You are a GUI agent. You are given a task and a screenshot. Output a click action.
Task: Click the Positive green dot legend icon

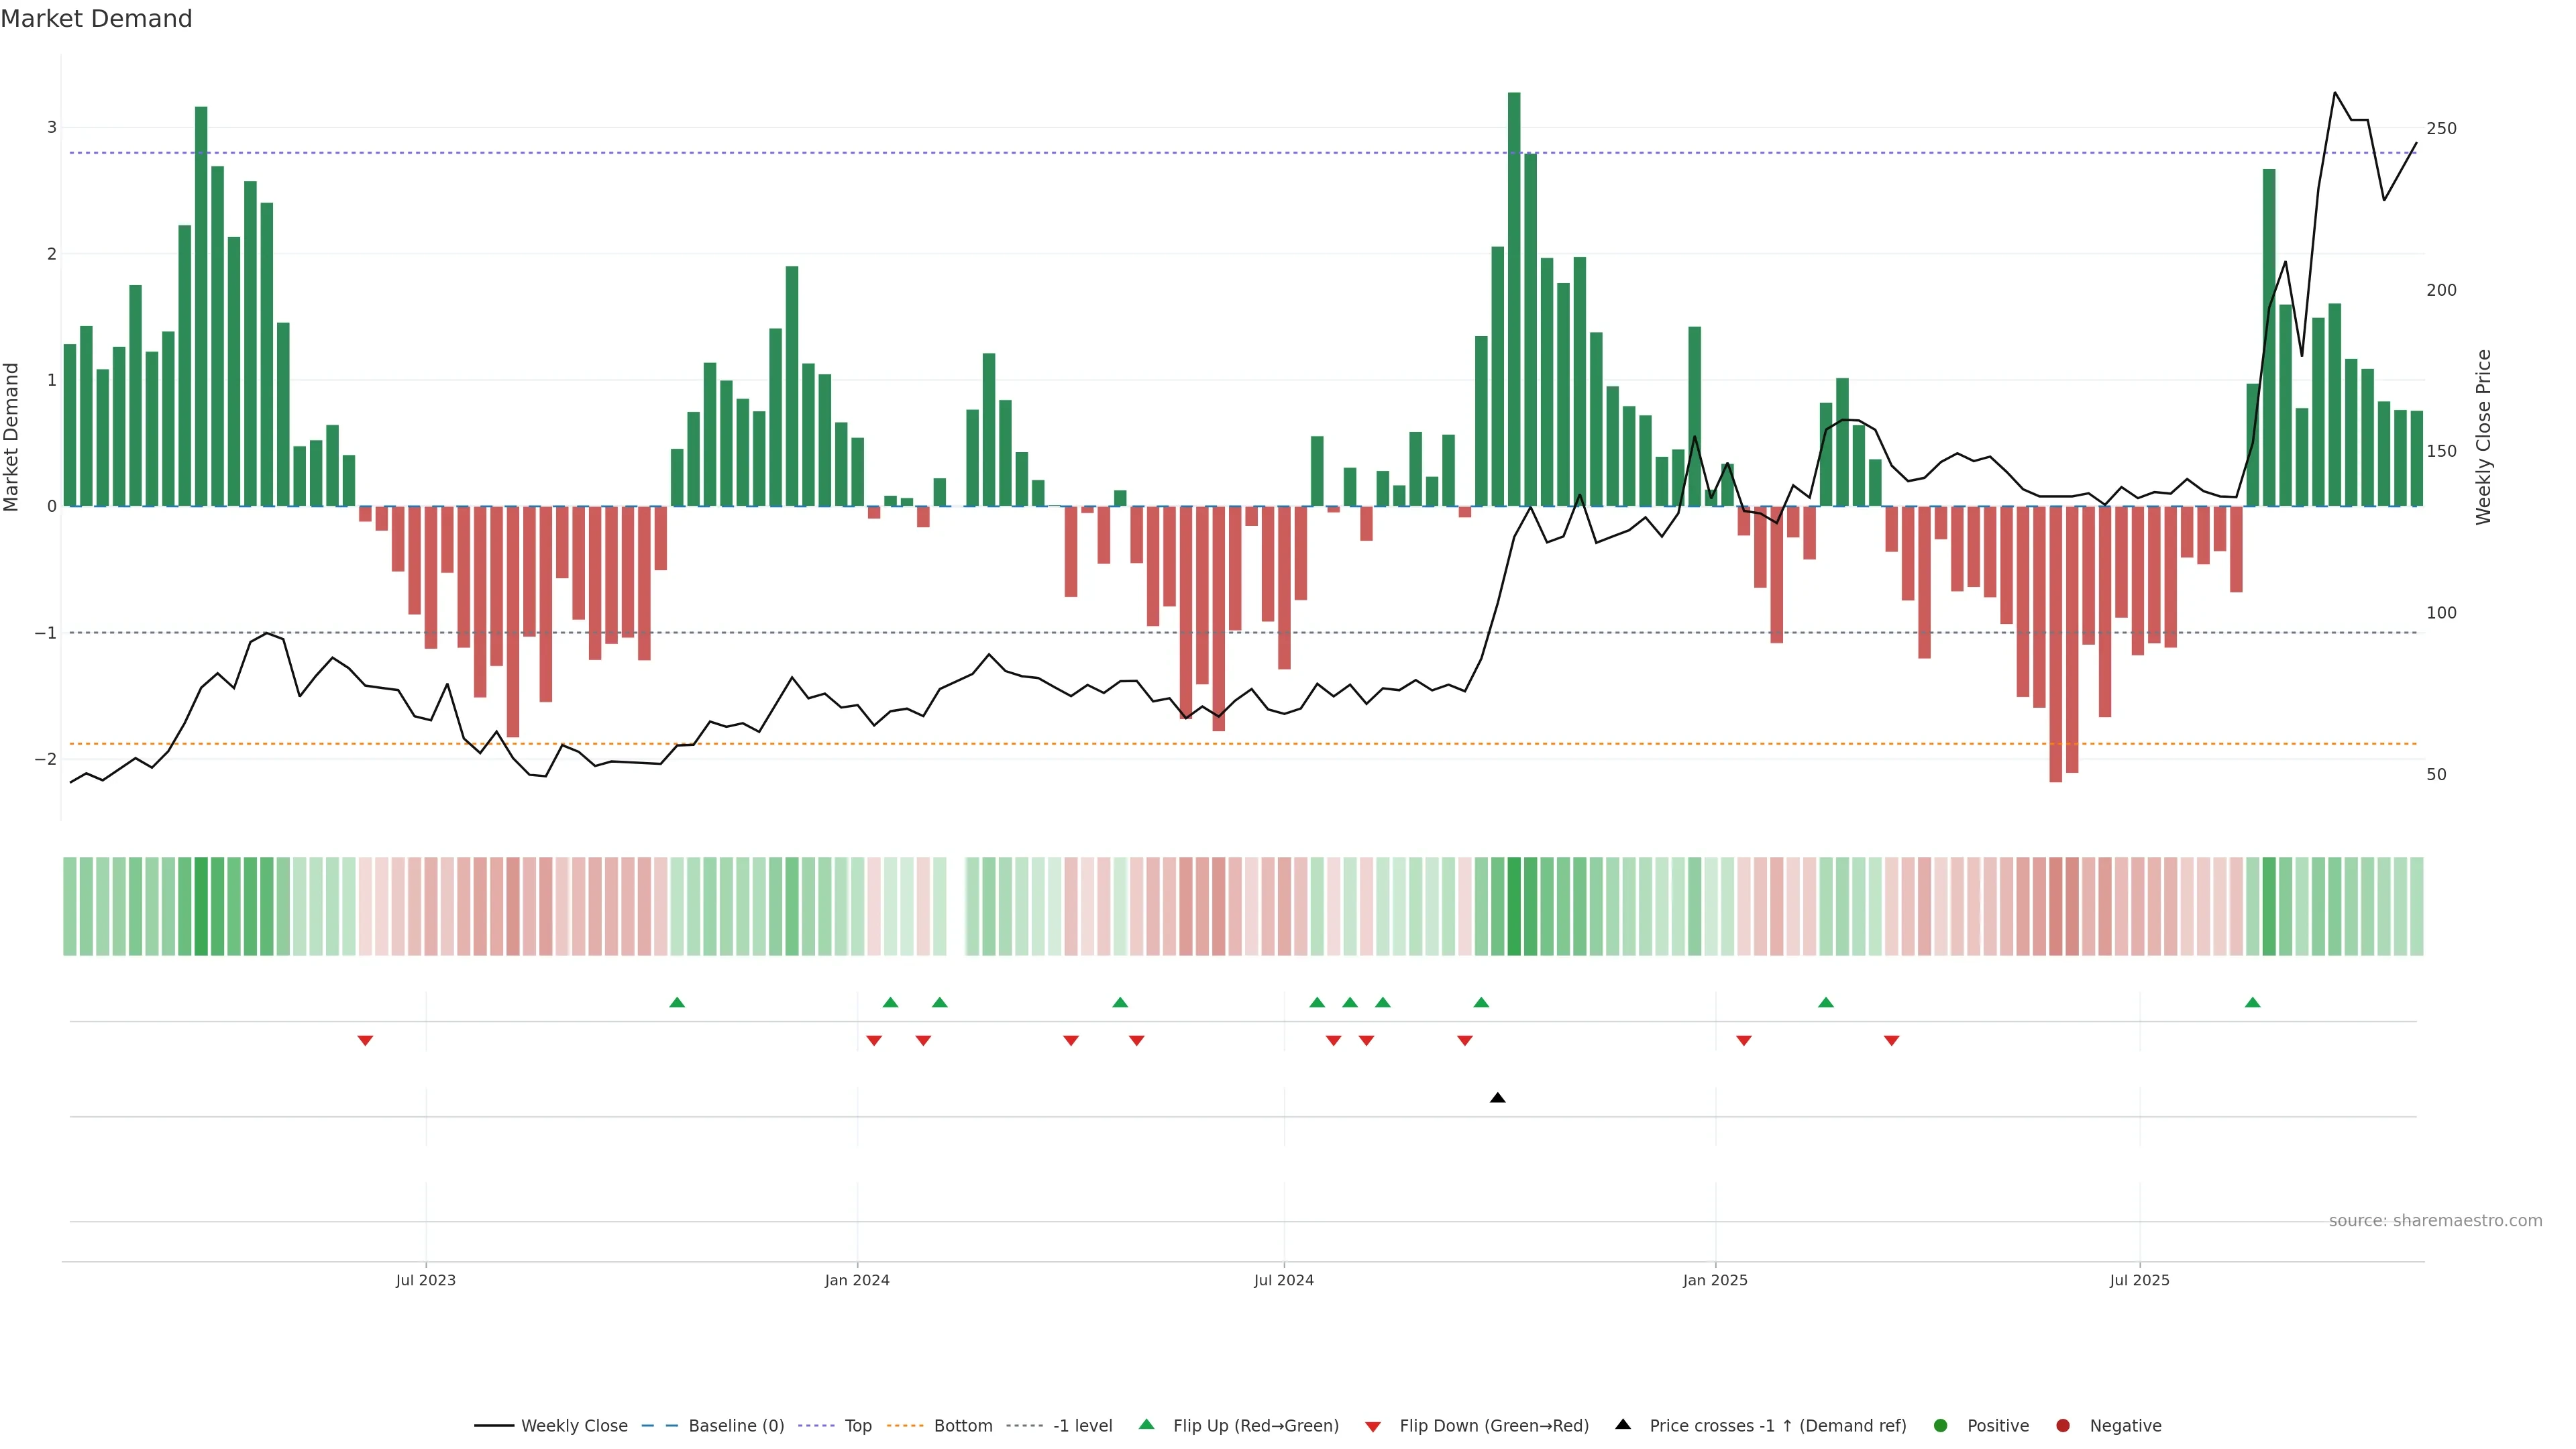click(x=1941, y=1426)
